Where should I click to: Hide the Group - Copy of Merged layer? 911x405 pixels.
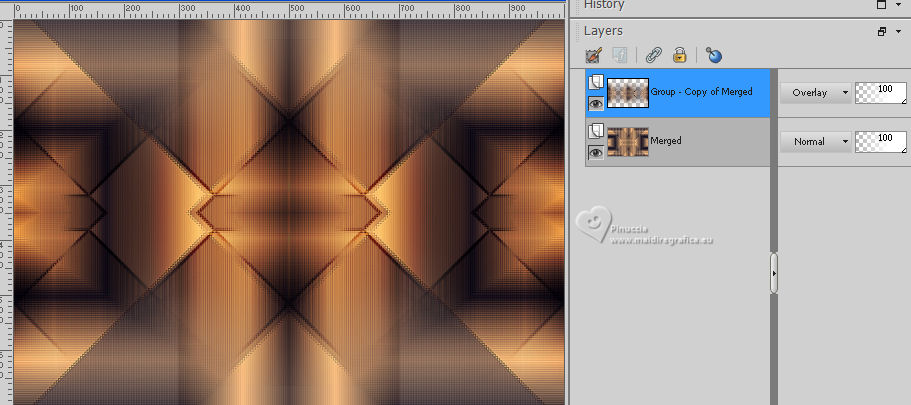click(596, 103)
